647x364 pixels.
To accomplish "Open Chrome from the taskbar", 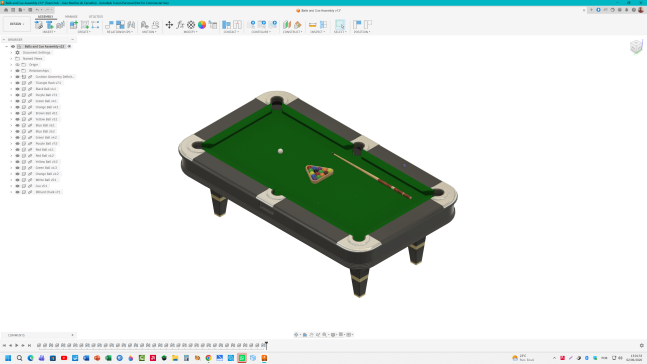I will click(209, 358).
